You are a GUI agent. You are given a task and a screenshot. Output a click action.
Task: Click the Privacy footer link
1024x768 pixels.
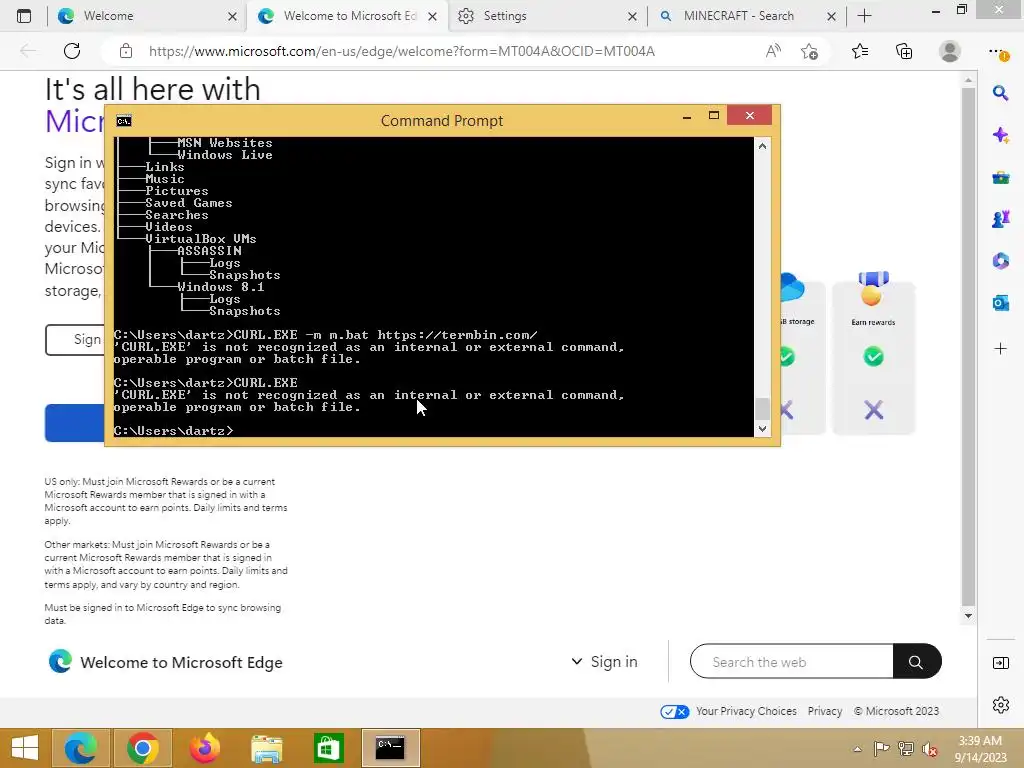tap(824, 711)
